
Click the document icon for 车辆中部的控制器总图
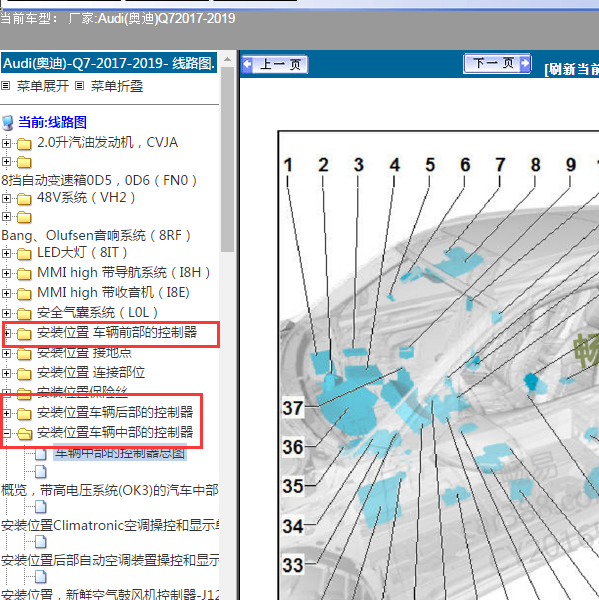[41, 454]
